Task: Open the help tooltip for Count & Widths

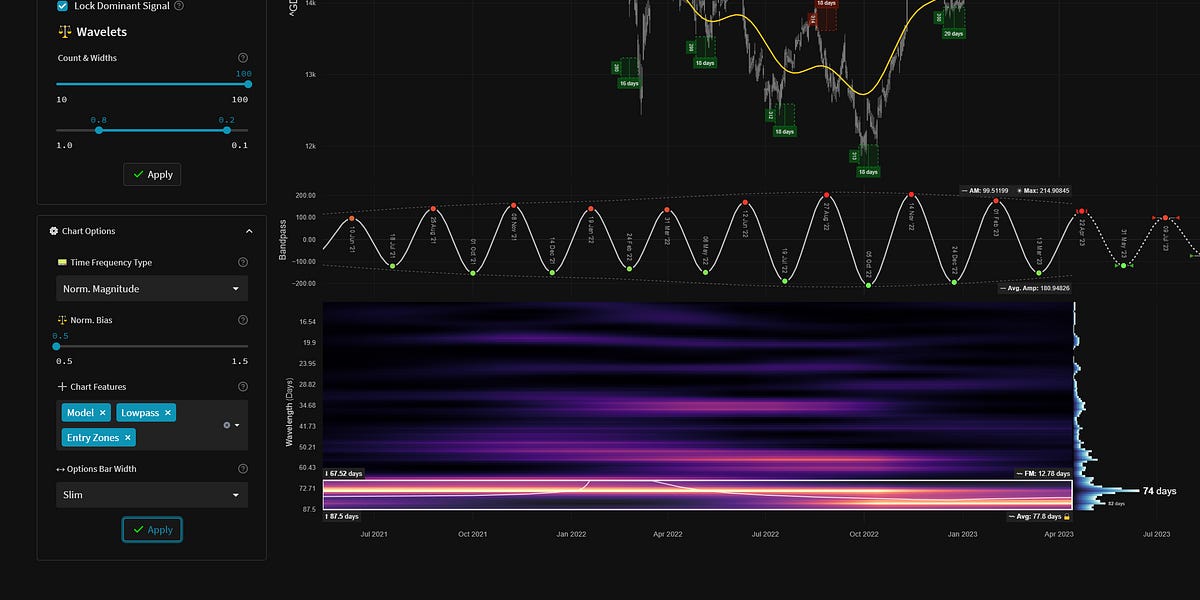Action: [x=243, y=57]
